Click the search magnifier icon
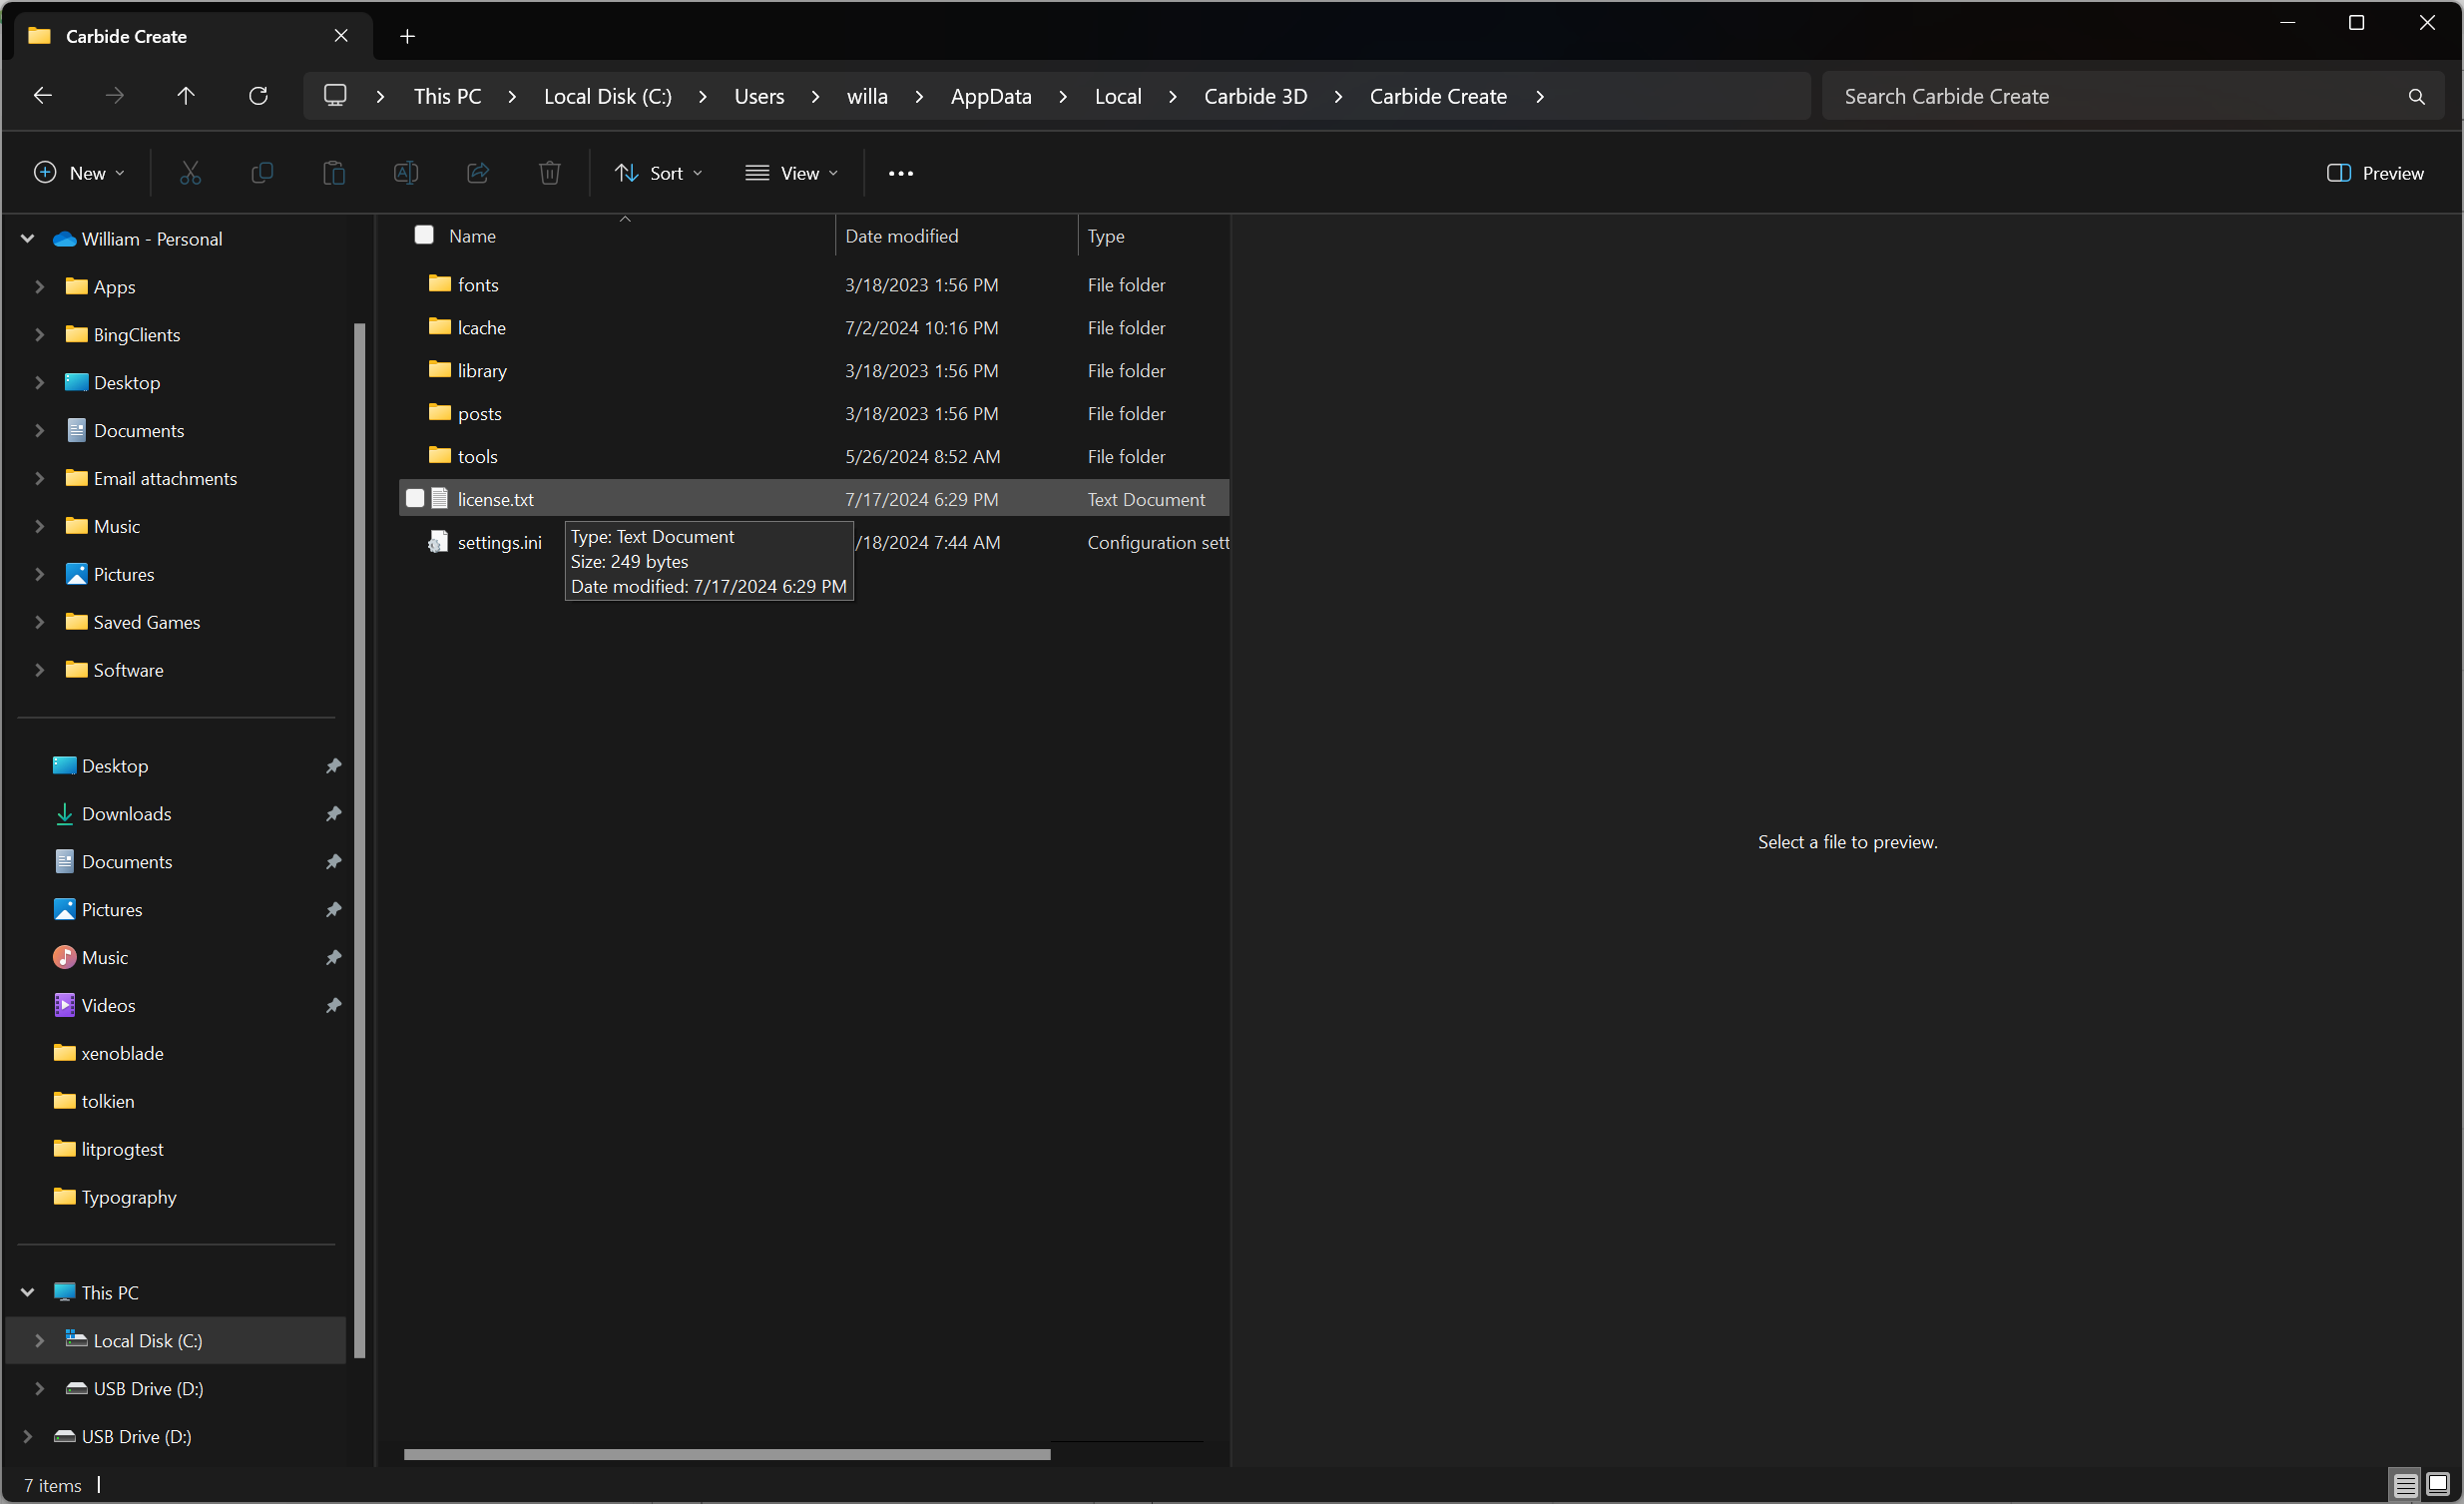 pos(2416,96)
